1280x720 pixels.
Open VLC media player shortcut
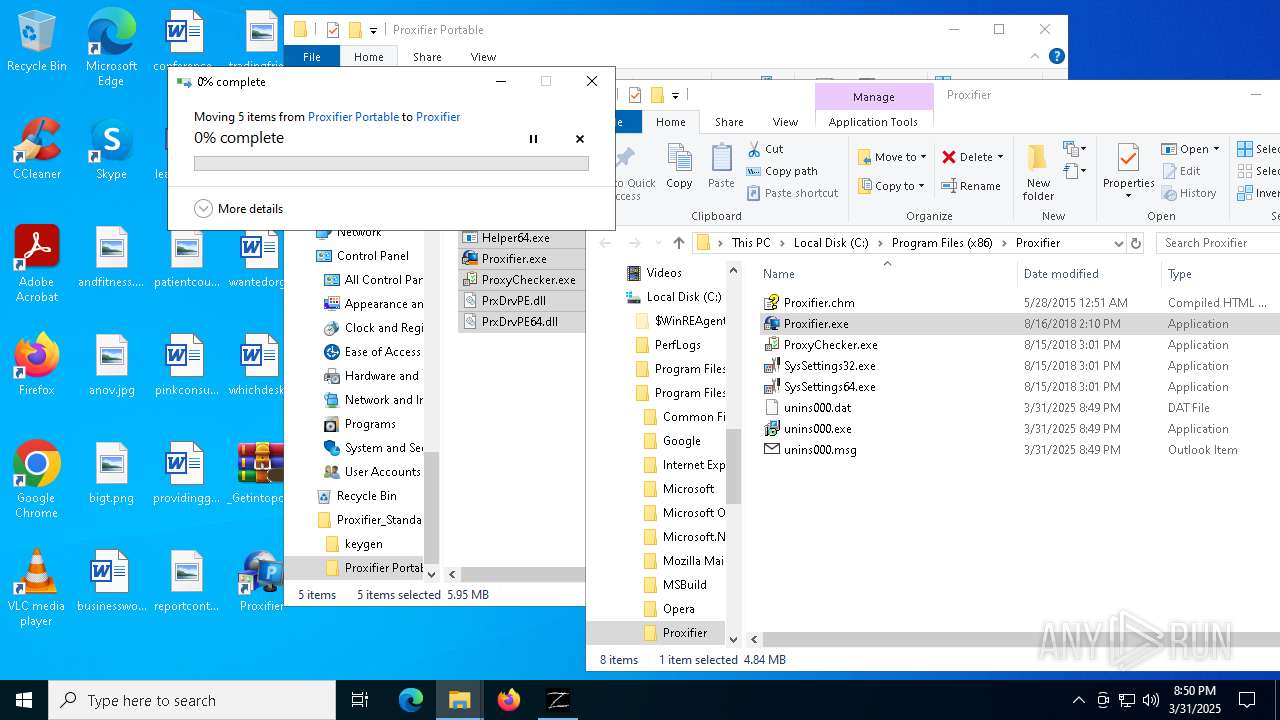(37, 588)
